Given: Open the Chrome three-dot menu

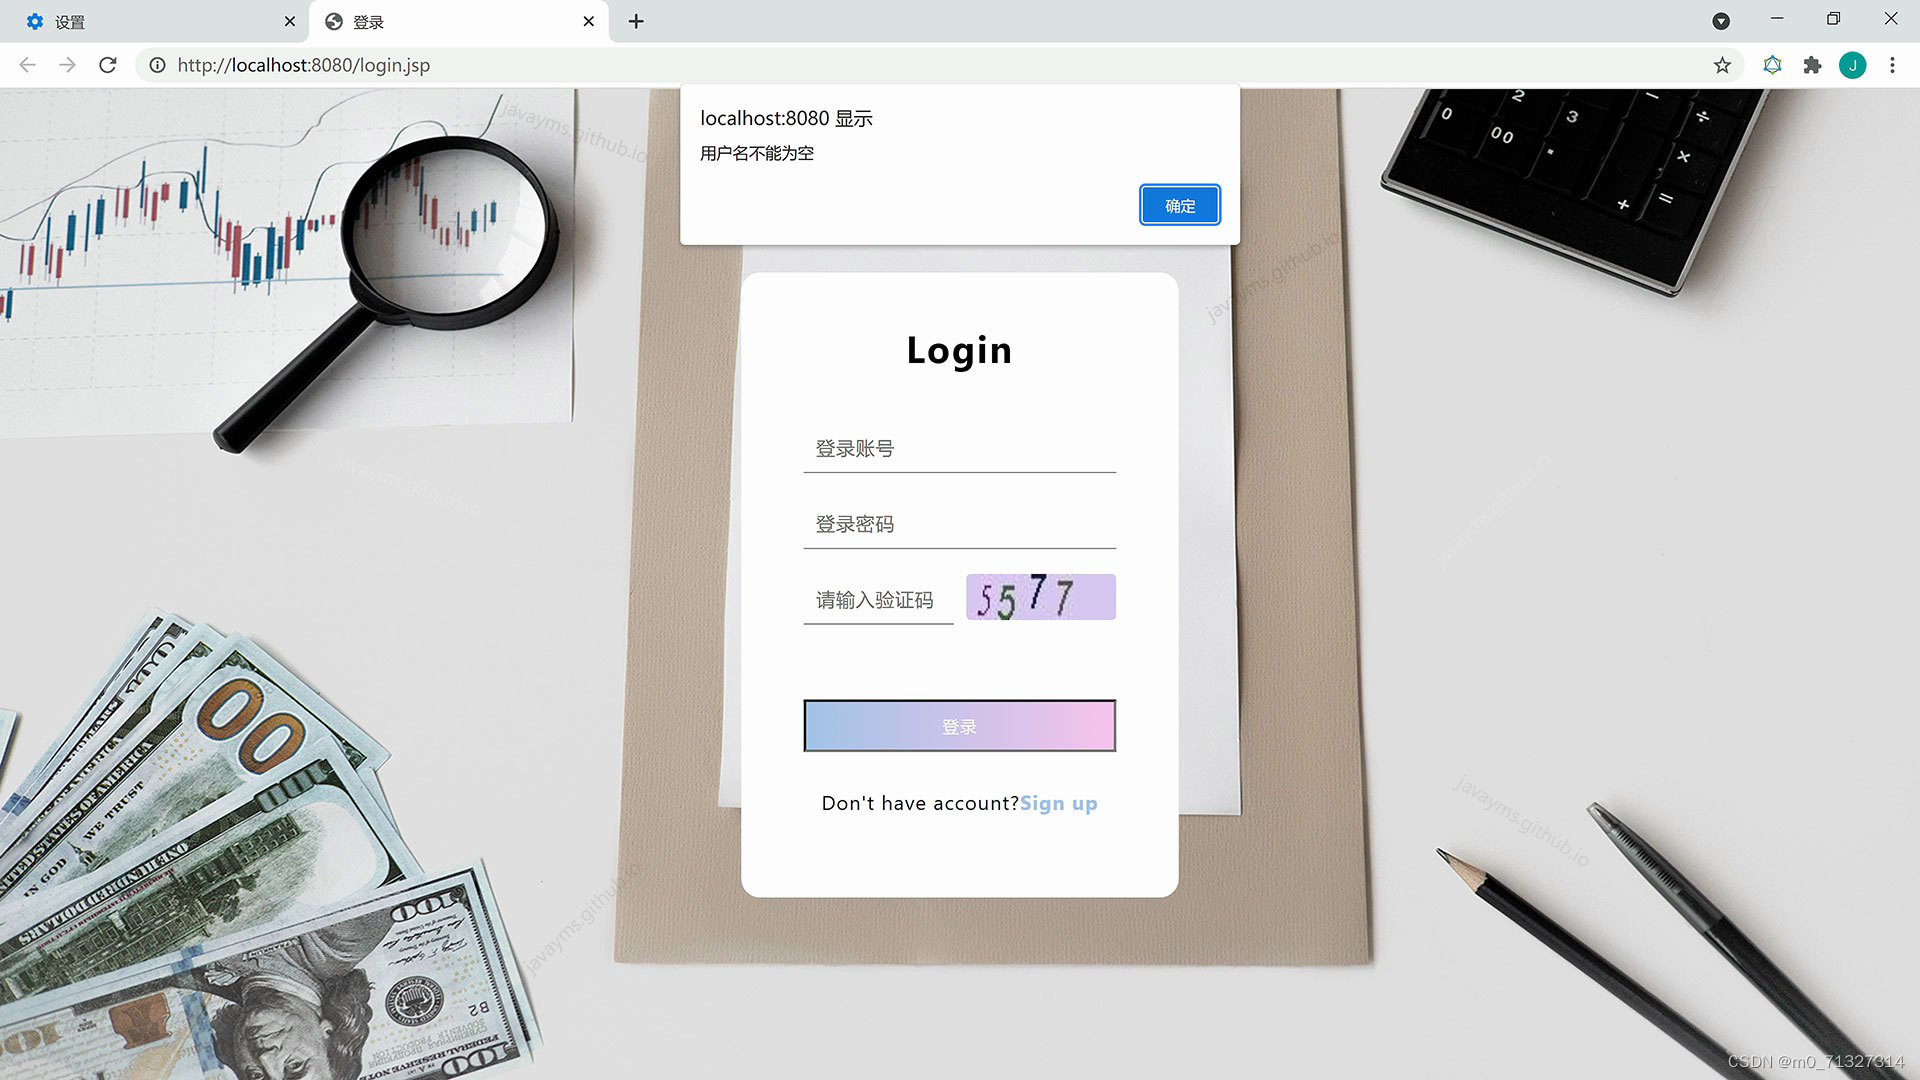Looking at the screenshot, I should pos(1892,65).
